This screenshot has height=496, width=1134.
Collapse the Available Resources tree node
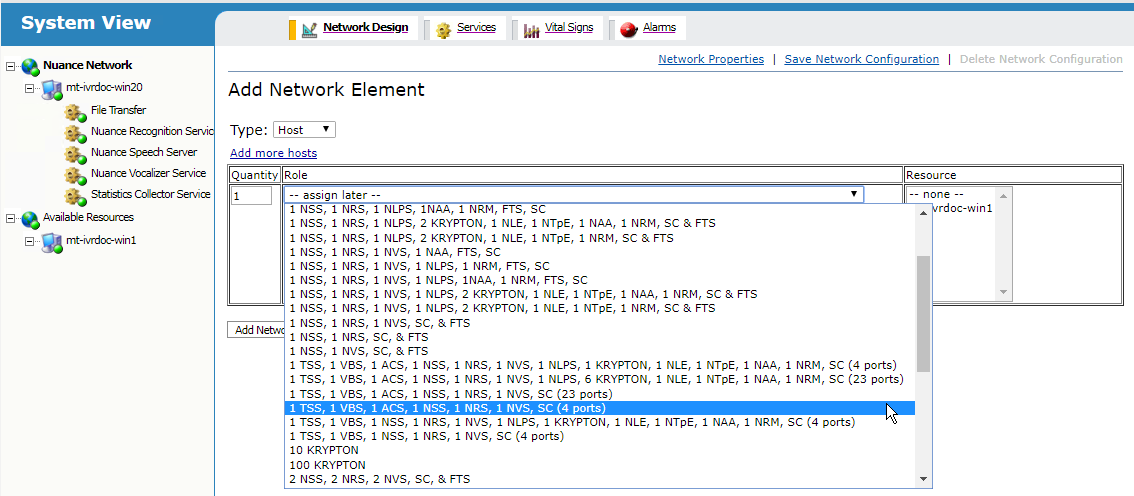click(x=10, y=218)
